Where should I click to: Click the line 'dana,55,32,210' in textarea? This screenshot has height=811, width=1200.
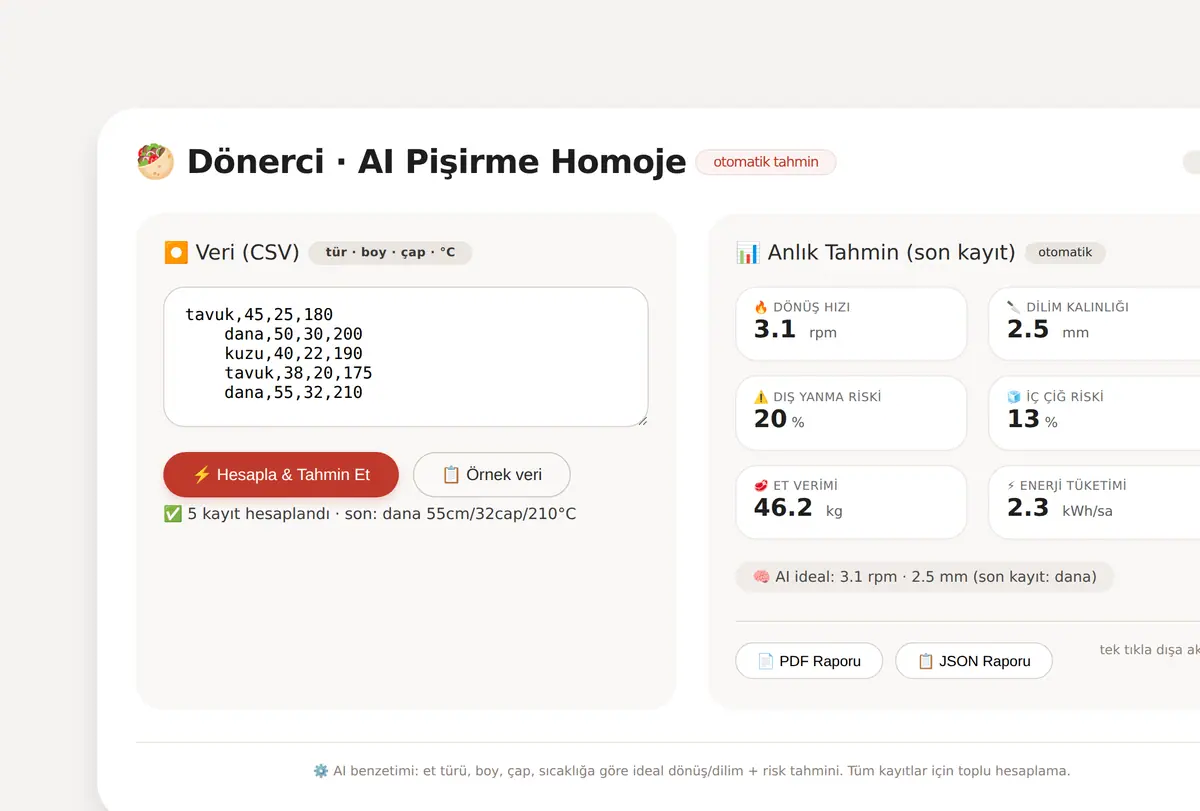click(293, 393)
